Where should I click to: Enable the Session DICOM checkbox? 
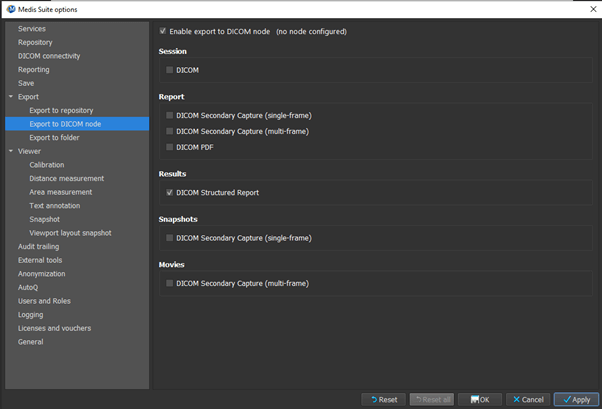click(x=170, y=70)
